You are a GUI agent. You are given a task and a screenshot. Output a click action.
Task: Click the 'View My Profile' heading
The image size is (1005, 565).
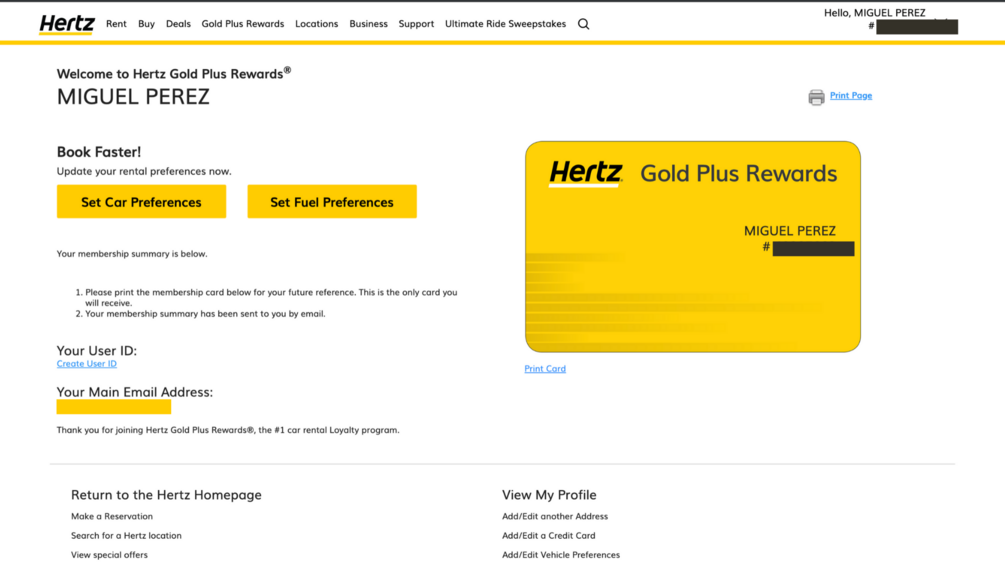[549, 495]
